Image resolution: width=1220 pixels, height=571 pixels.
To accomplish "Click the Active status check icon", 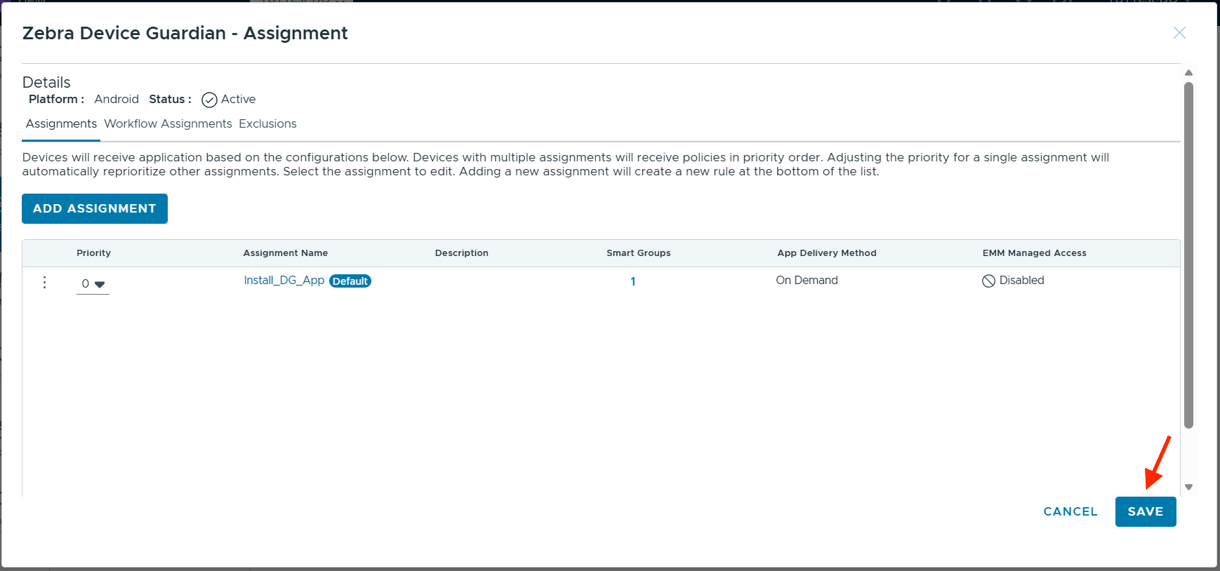I will pyautogui.click(x=209, y=100).
